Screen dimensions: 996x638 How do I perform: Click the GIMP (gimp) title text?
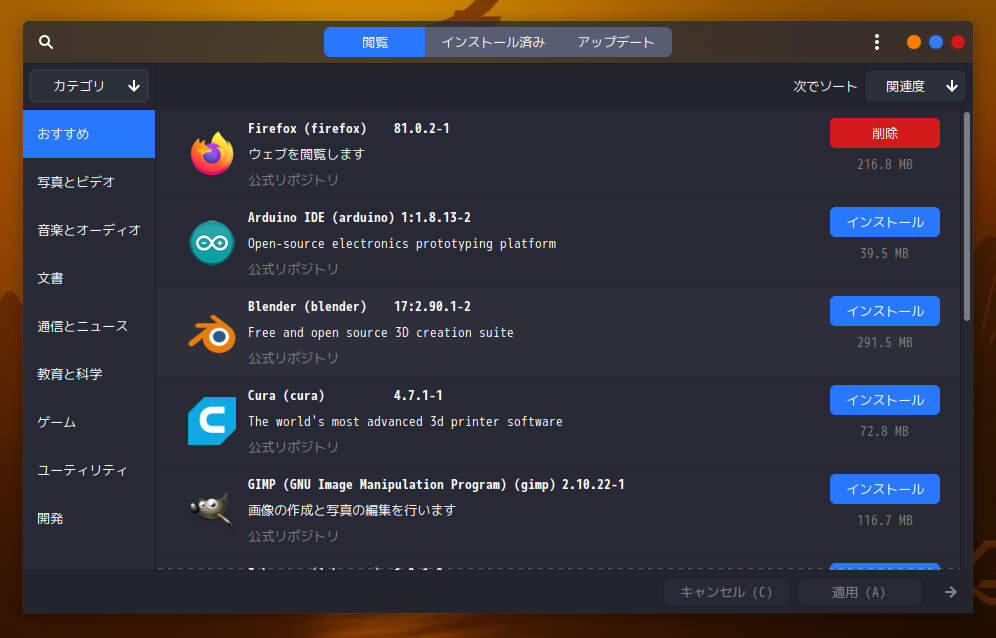tap(401, 484)
